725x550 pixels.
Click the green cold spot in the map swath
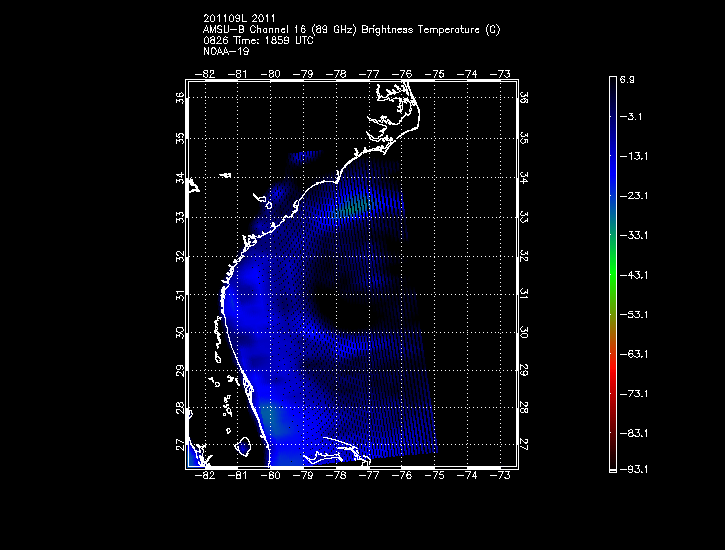[354, 206]
